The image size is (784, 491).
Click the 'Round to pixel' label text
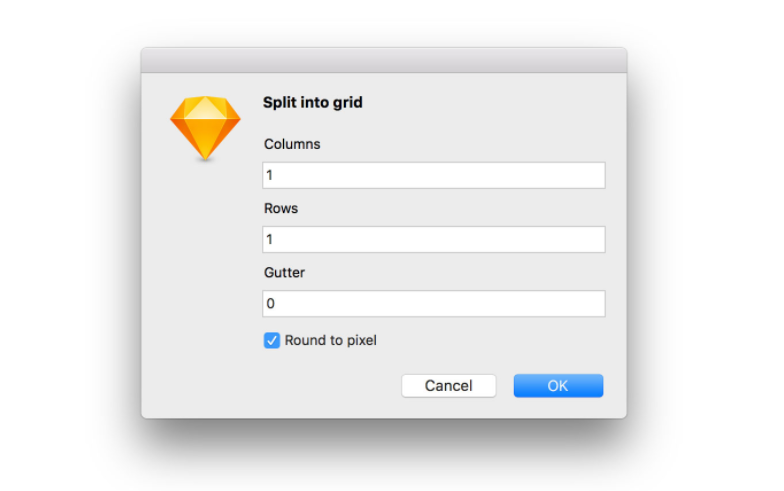(330, 340)
